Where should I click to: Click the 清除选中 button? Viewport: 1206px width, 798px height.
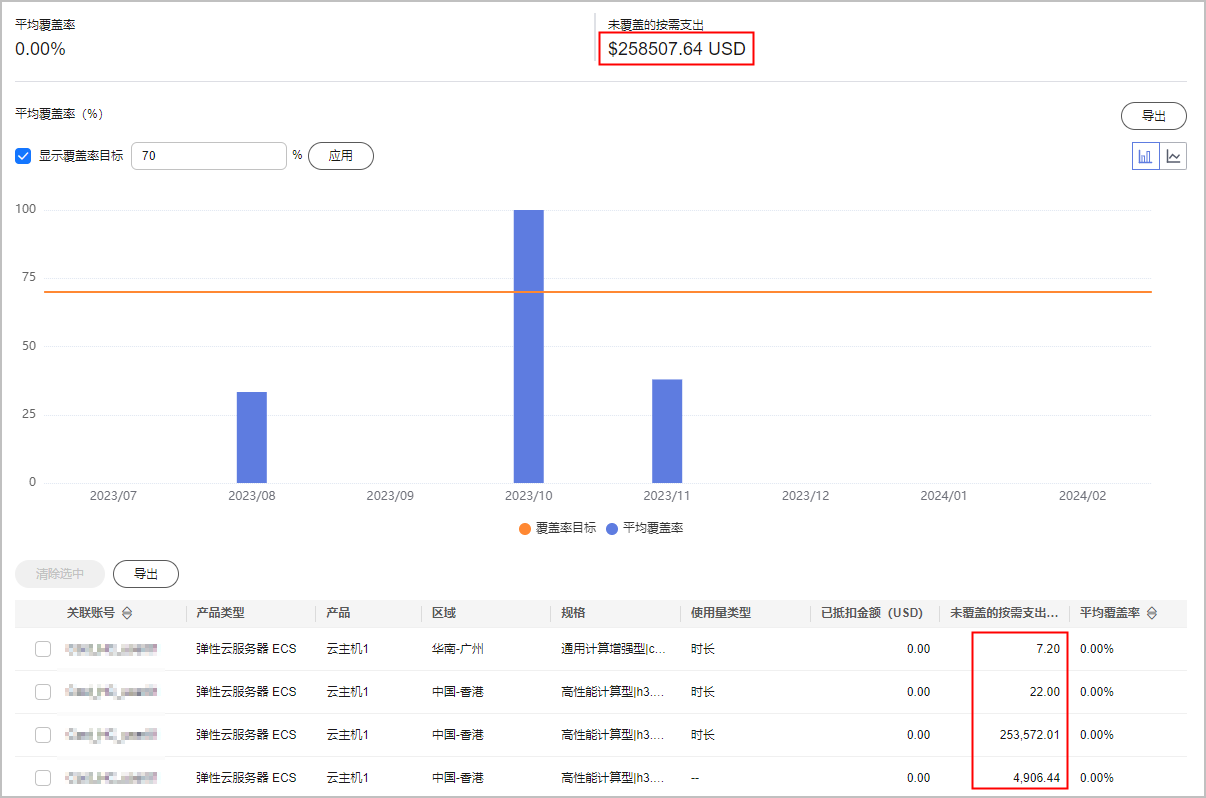coord(60,574)
